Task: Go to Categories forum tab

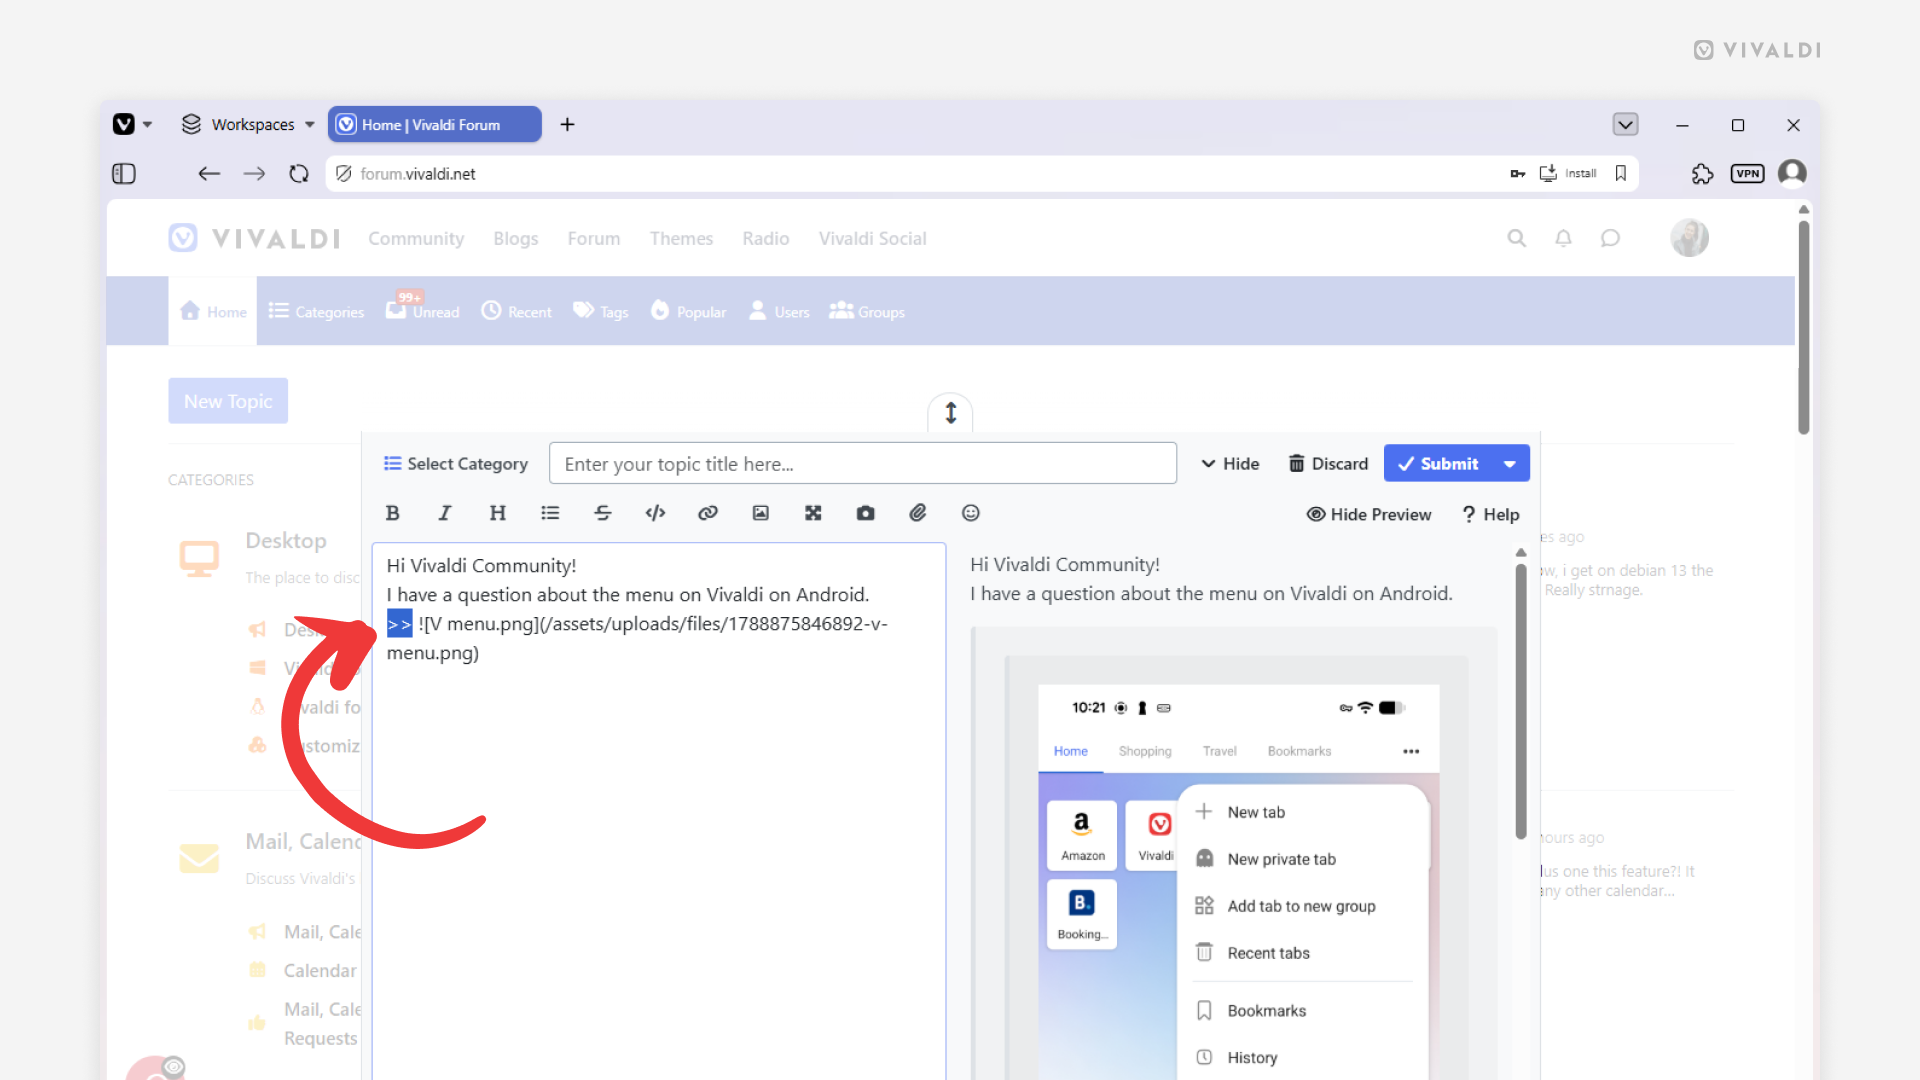Action: pyautogui.click(x=316, y=311)
